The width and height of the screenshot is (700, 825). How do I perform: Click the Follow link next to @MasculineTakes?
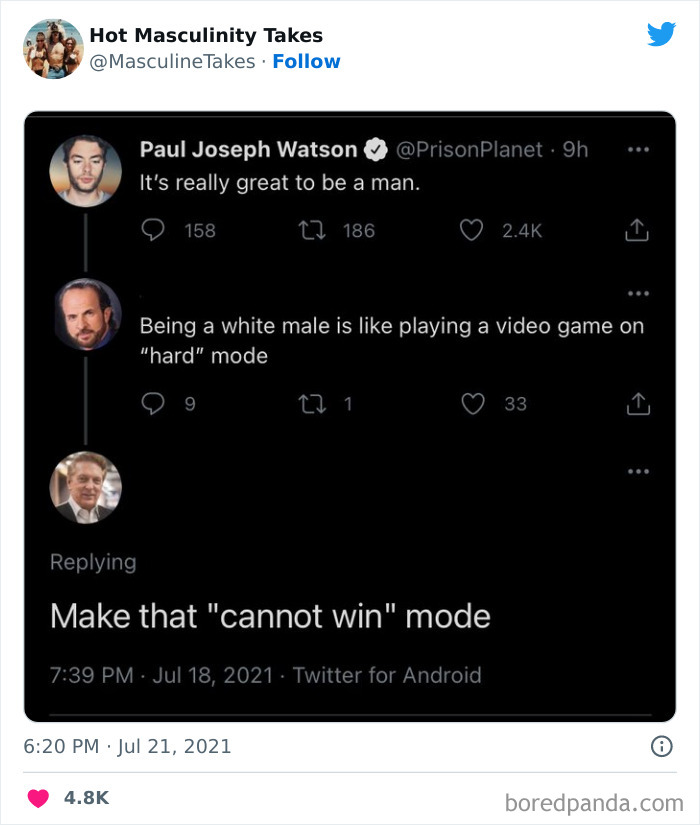click(307, 61)
